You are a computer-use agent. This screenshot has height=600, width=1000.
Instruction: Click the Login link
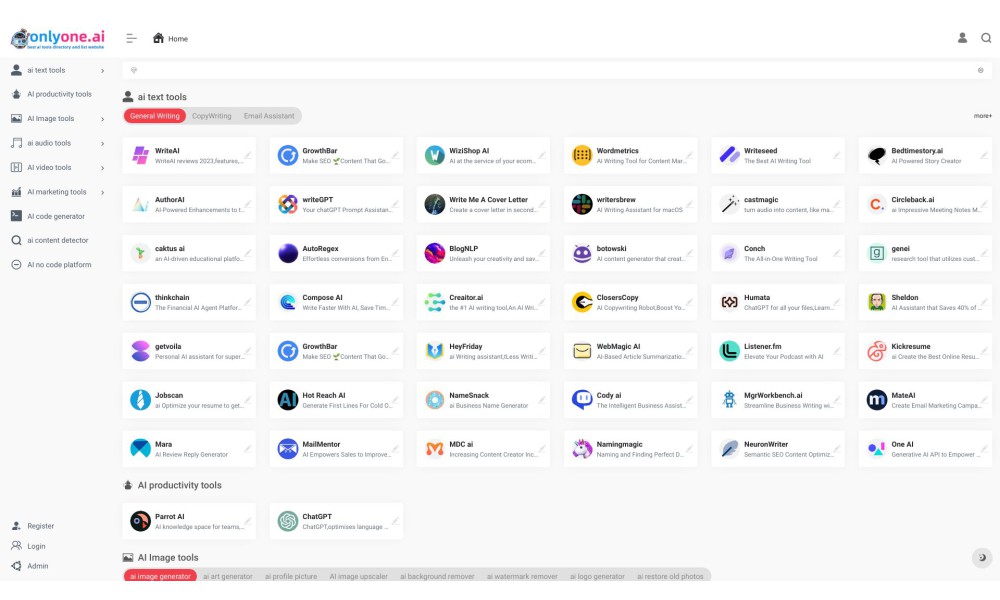pyautogui.click(x=36, y=546)
